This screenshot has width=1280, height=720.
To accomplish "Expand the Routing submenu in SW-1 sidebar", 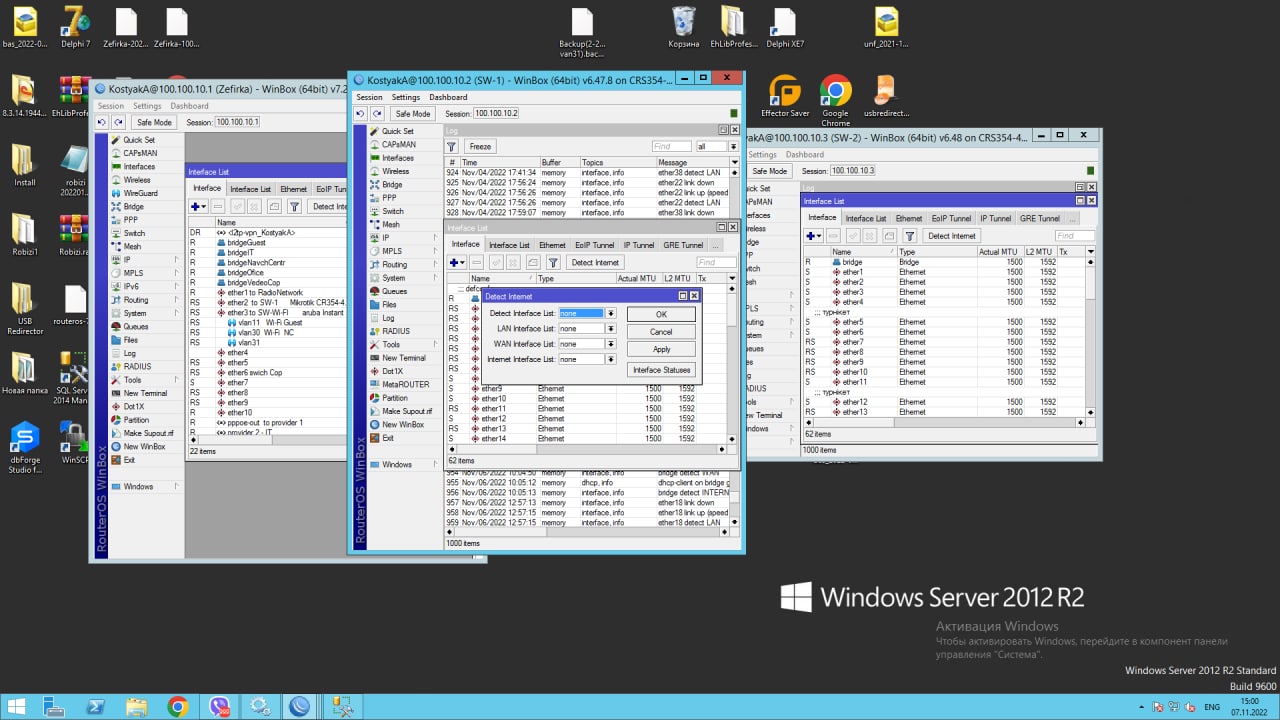I will [x=404, y=264].
